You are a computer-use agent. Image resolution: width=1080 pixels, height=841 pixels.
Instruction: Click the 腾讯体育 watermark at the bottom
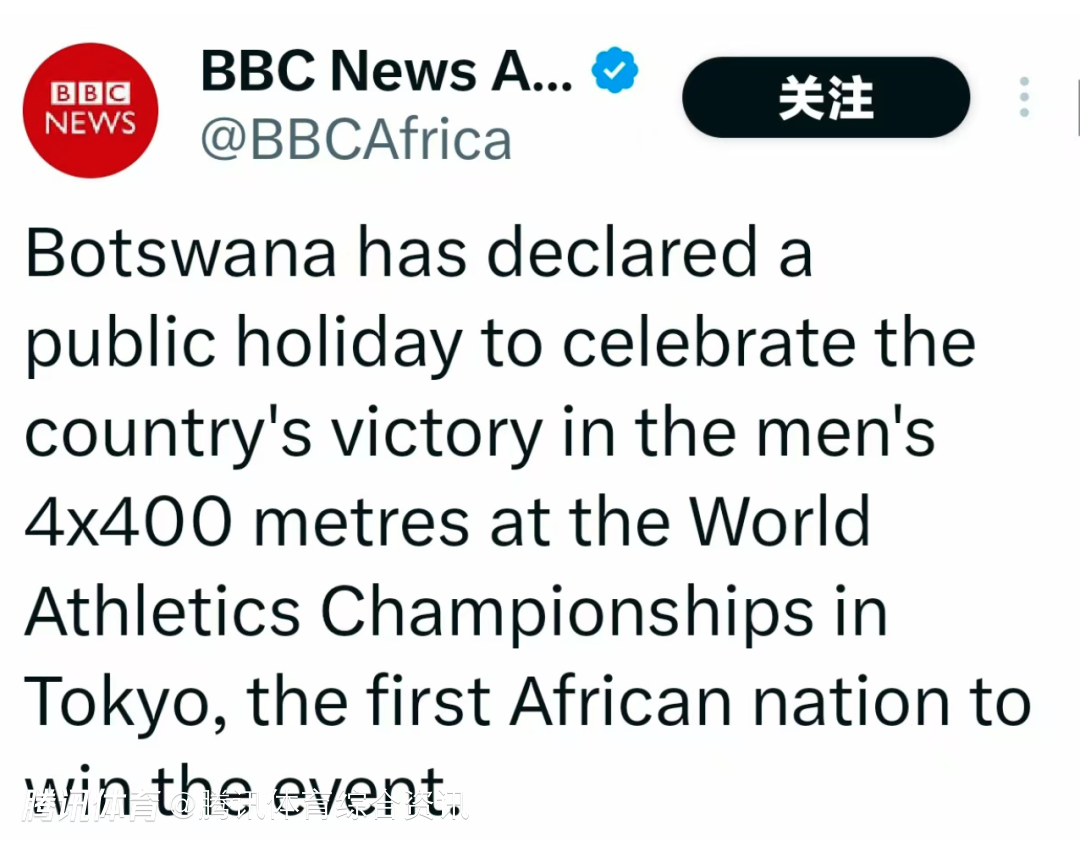tap(92, 805)
